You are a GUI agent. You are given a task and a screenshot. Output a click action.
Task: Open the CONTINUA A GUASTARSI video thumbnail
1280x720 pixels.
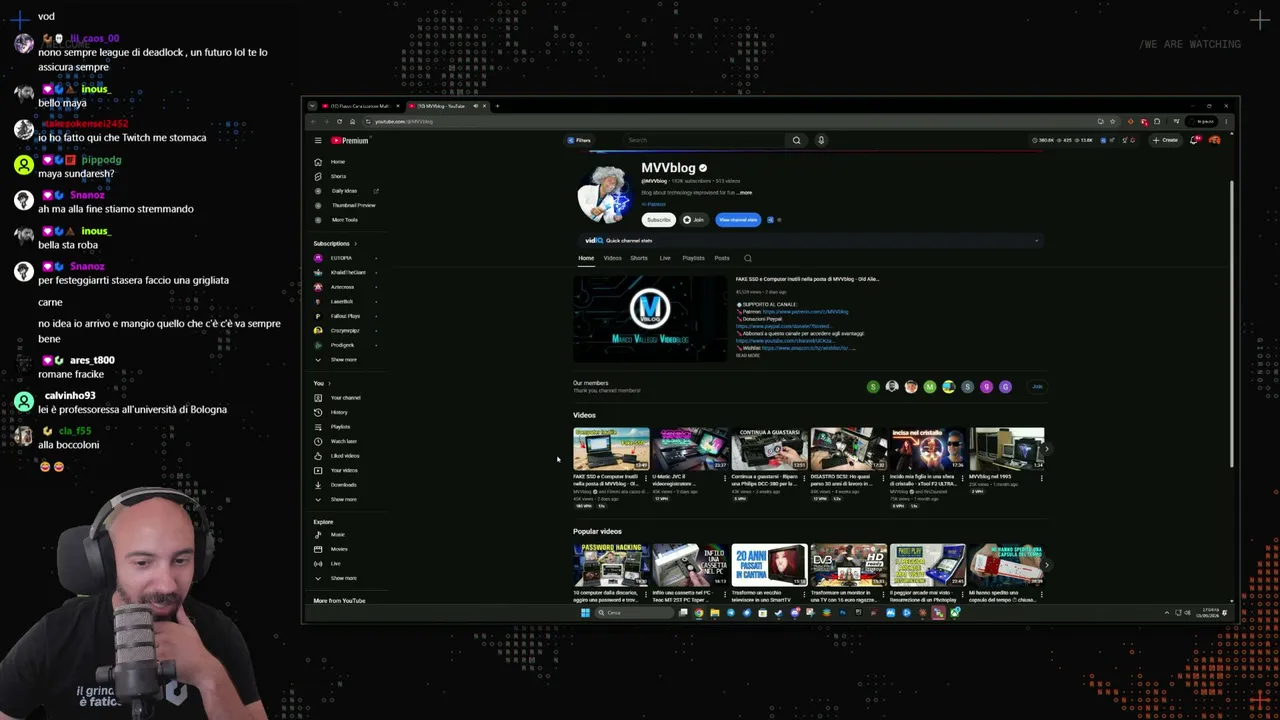point(769,449)
